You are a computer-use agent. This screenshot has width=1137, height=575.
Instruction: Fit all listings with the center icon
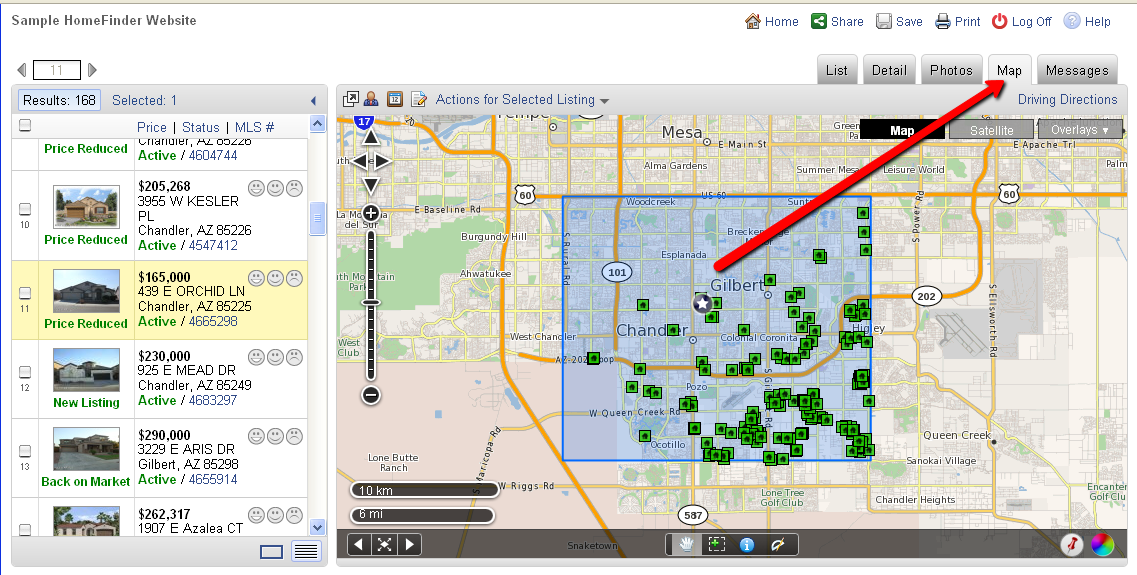384,545
